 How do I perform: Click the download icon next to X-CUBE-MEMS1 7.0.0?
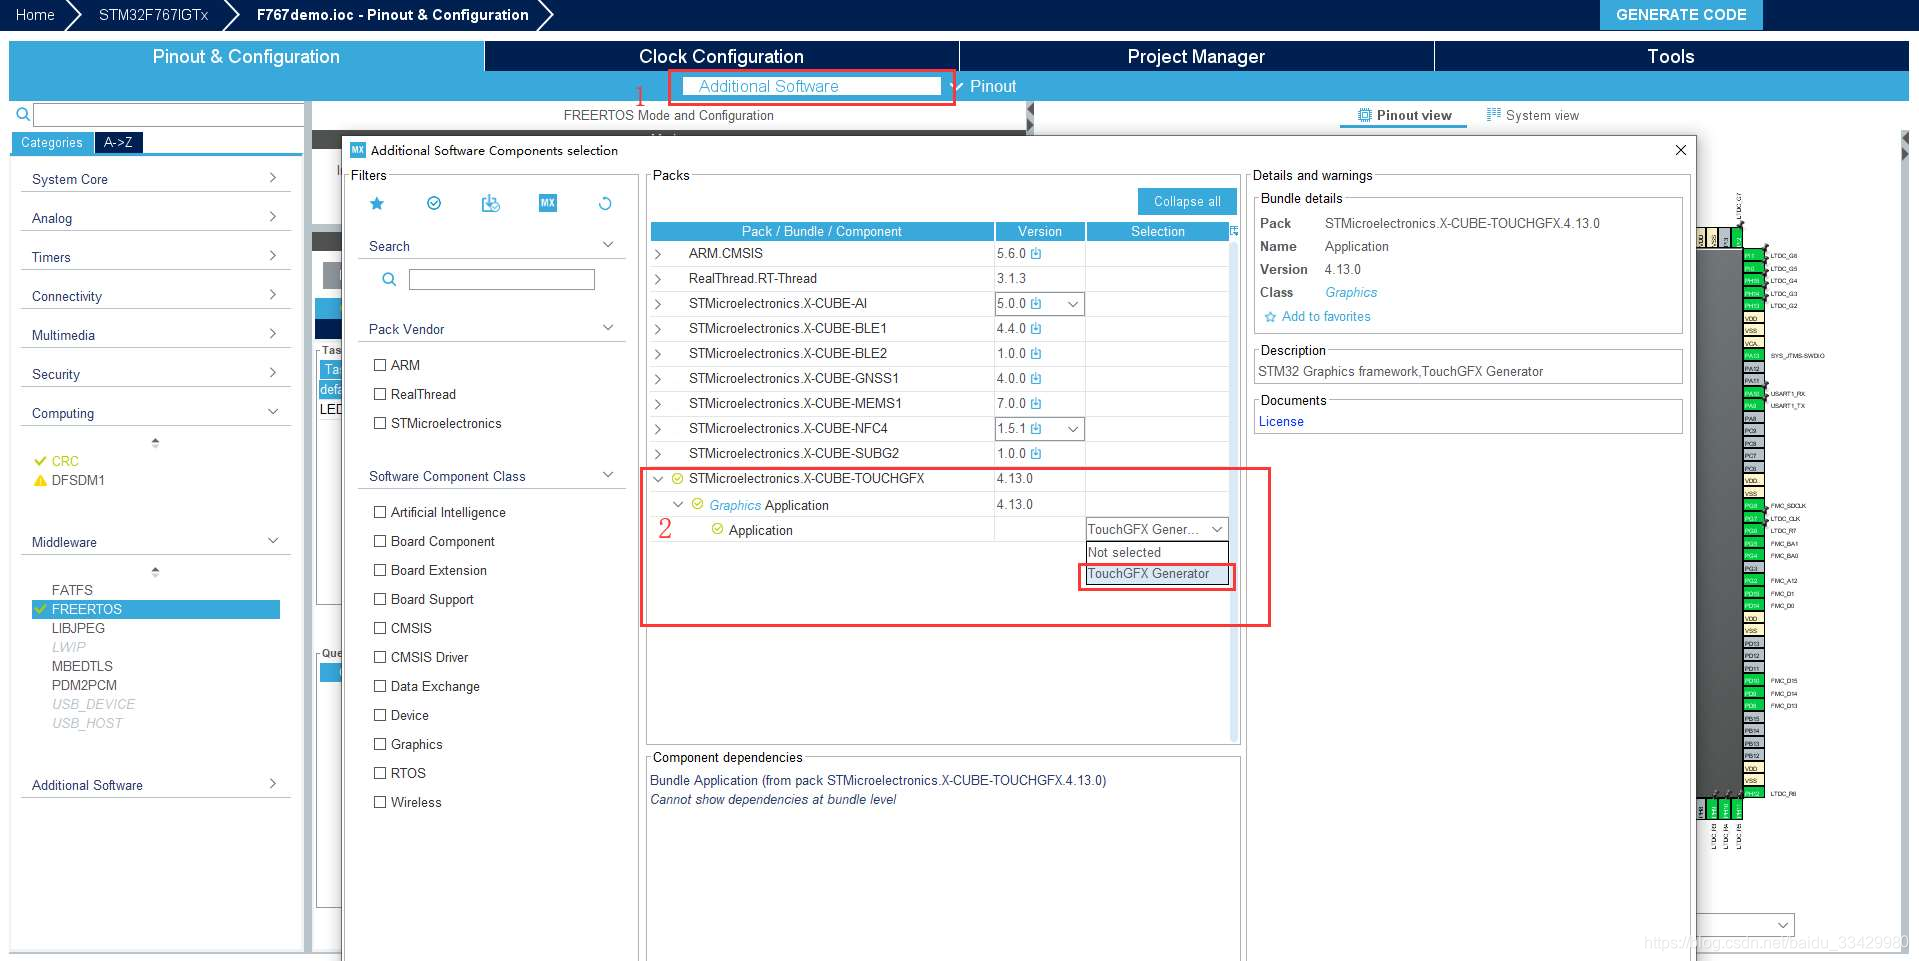(x=1036, y=404)
